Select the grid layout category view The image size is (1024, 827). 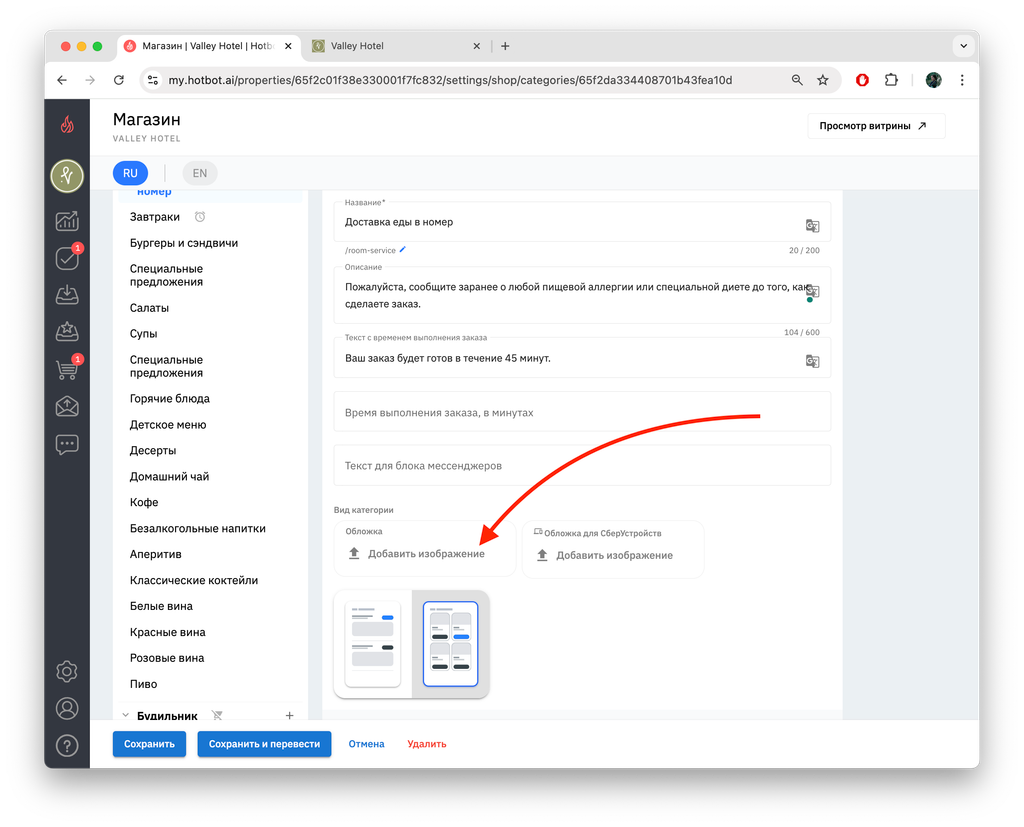(x=451, y=644)
